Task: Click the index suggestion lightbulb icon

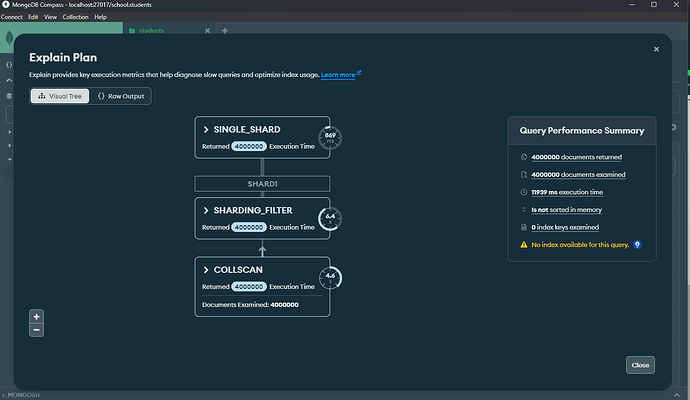Action: (637, 244)
